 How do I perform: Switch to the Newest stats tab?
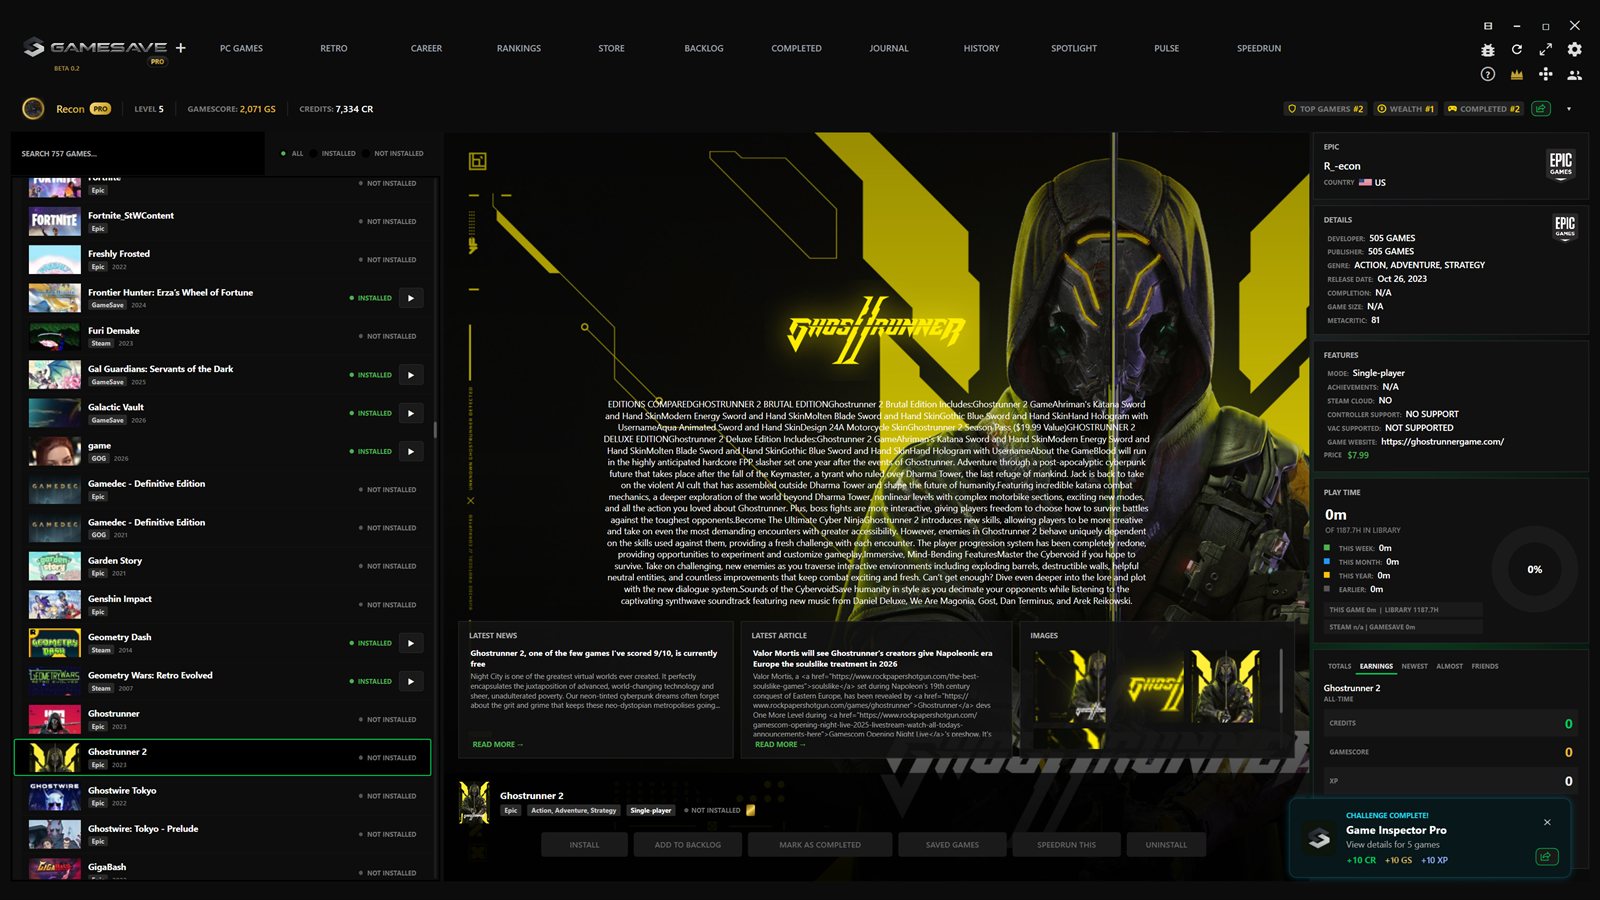click(x=1414, y=666)
